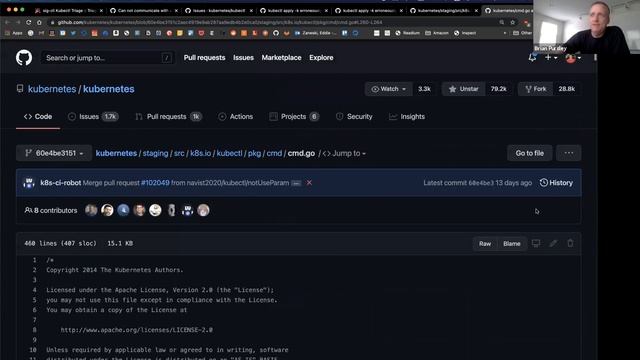Open the kubernetes organization link

(x=52, y=89)
